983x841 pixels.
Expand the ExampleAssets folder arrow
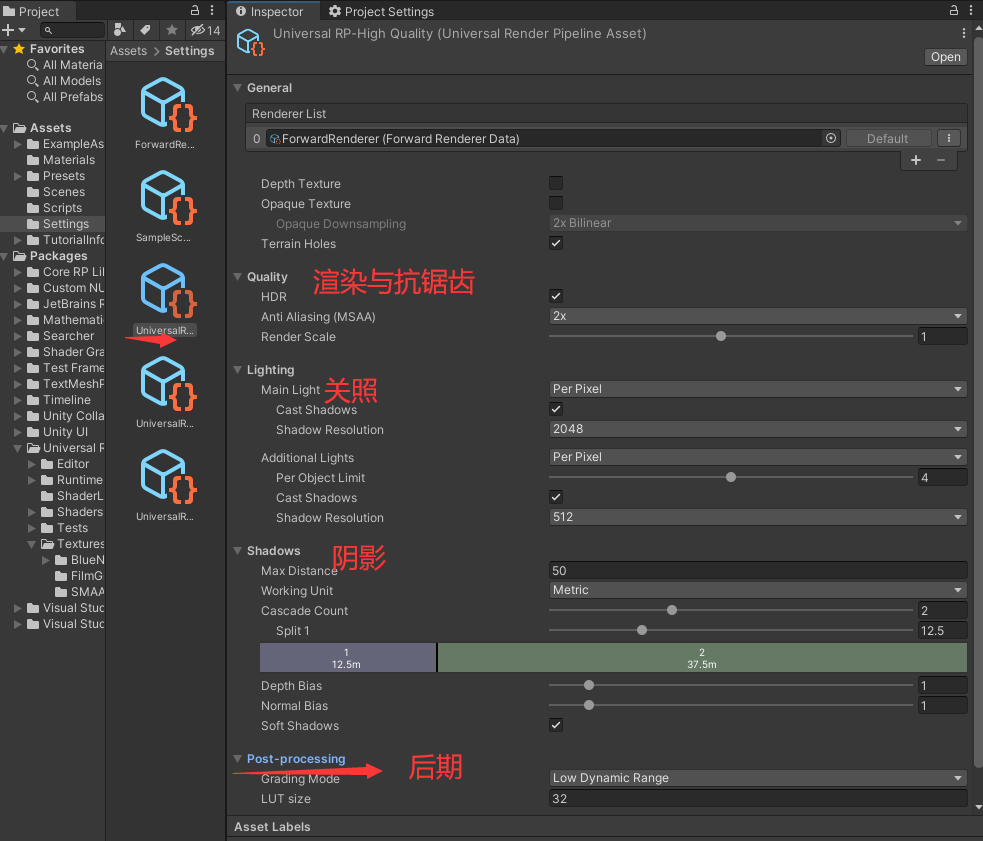point(18,144)
